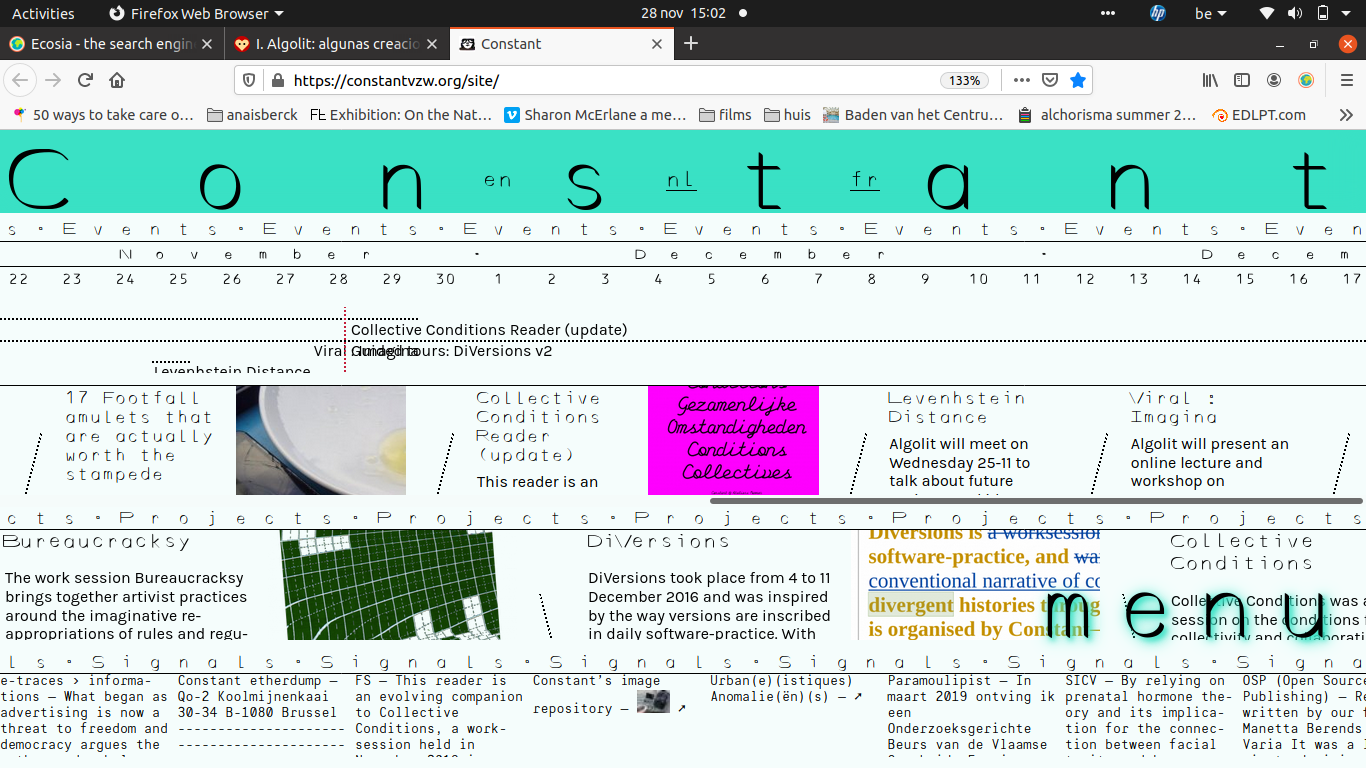
Task: Click the plate photo thumbnail
Action: click(x=321, y=440)
